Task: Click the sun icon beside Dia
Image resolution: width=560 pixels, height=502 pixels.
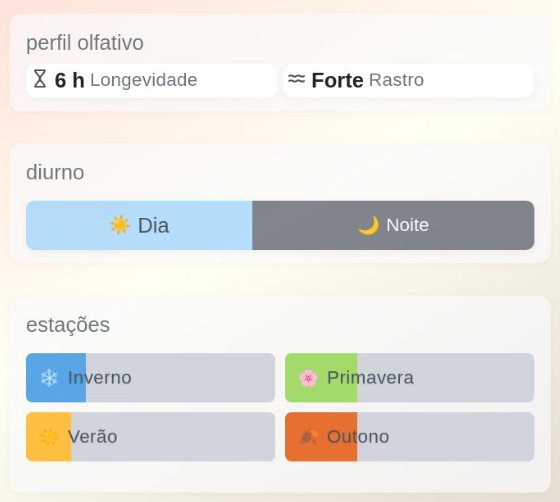Action: coord(119,225)
